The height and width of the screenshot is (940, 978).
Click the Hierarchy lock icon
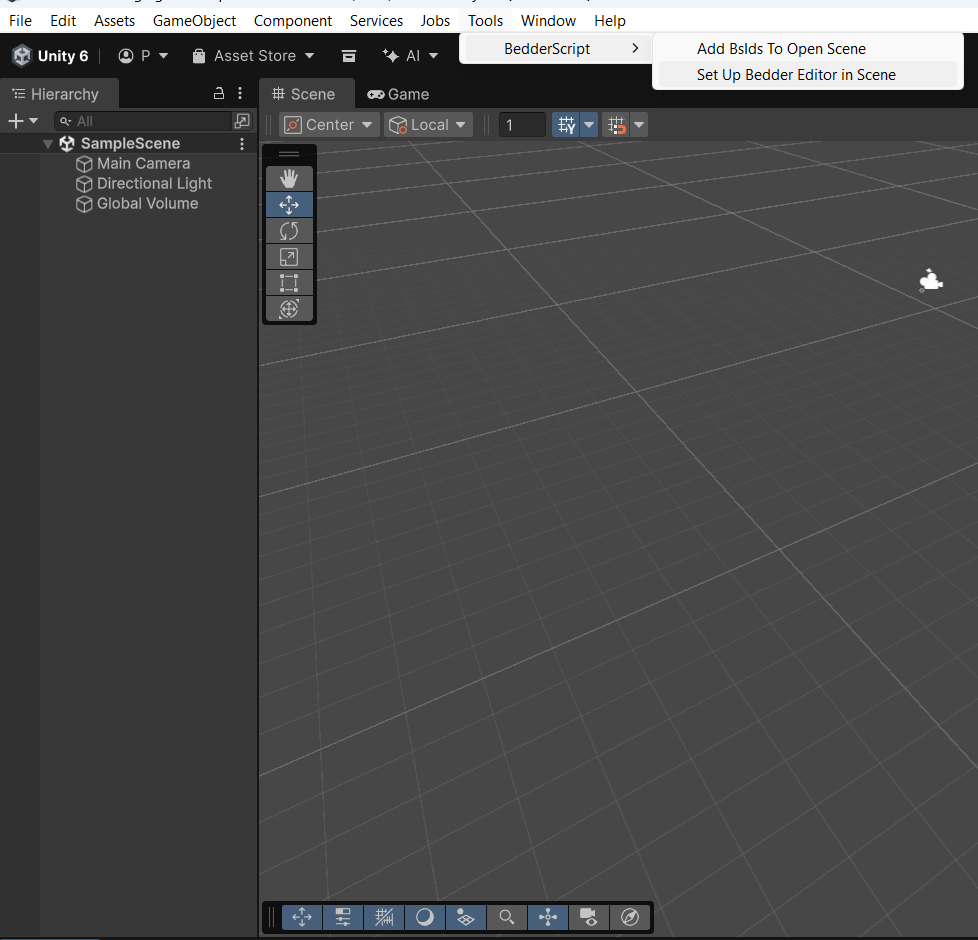(219, 94)
